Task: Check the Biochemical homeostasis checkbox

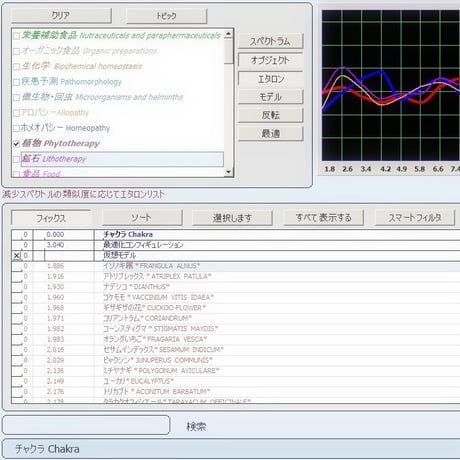Action: pyautogui.click(x=16, y=67)
